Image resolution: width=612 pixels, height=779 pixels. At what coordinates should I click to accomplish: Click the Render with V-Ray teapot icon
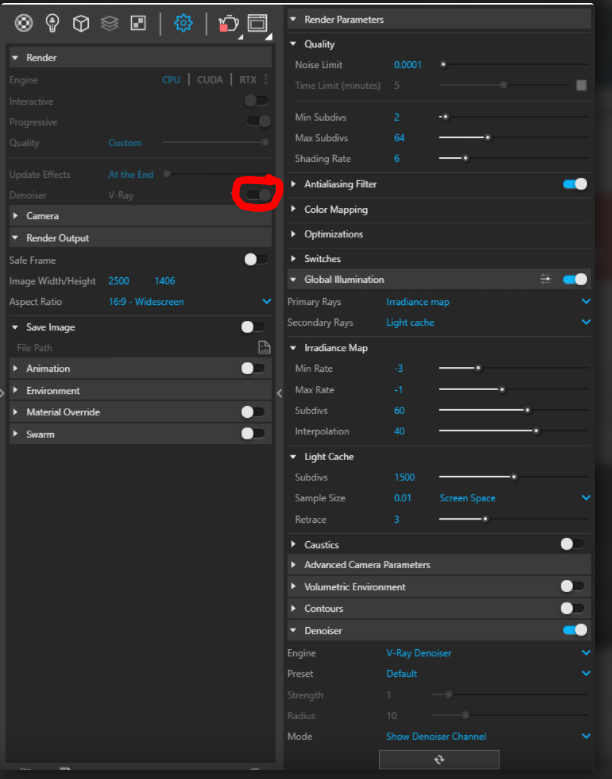[228, 22]
